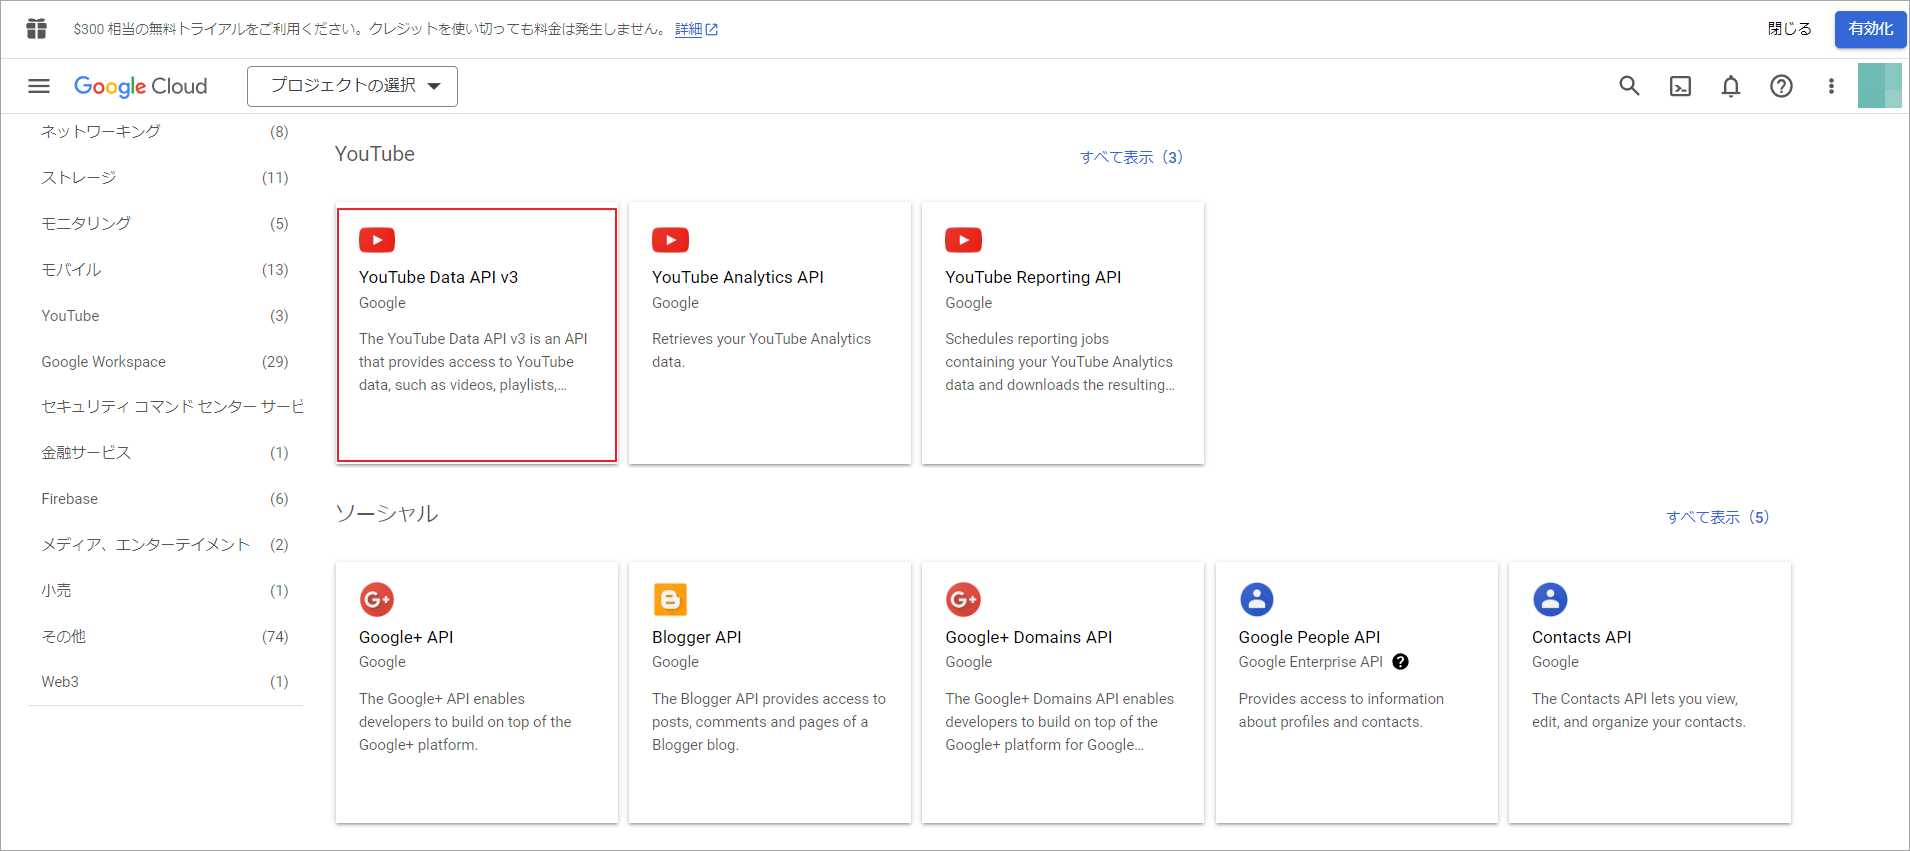This screenshot has width=1910, height=851.
Task: Click the Blogger API icon
Action: click(x=670, y=600)
